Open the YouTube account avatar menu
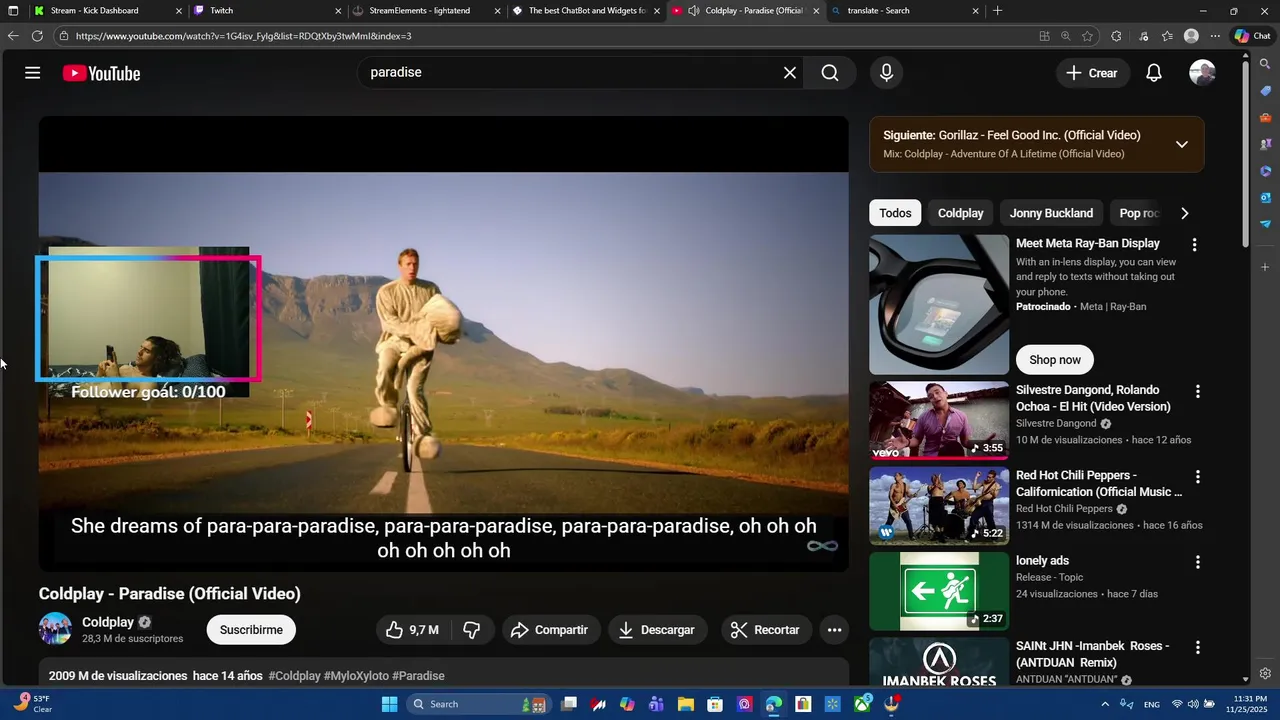This screenshot has width=1280, height=720. [1202, 73]
